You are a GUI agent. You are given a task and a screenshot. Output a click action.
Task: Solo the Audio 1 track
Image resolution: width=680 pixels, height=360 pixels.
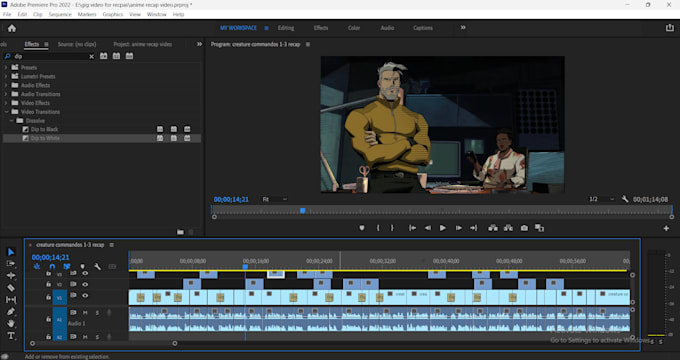(97, 313)
